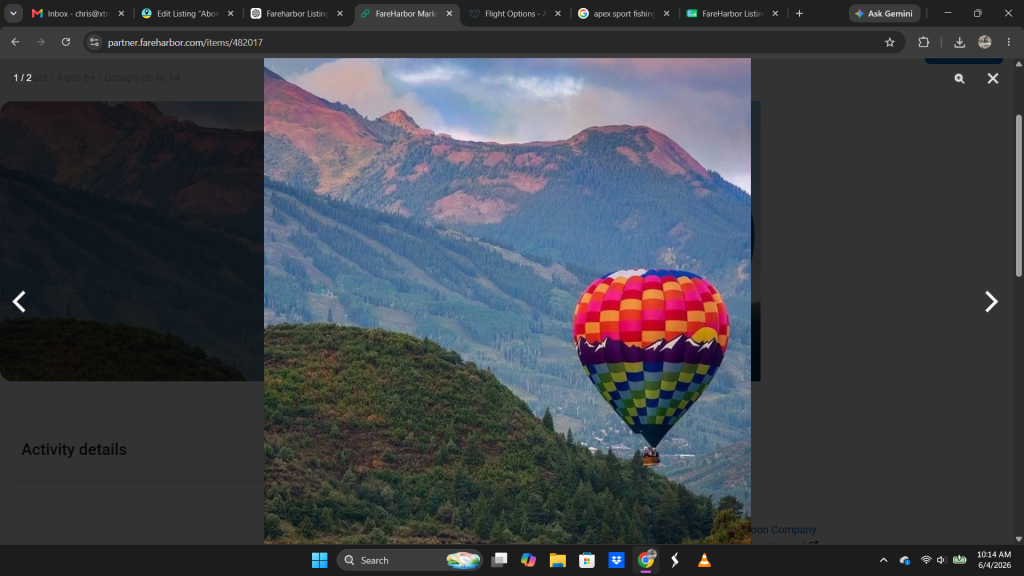The image size is (1024, 576).
Task: Open Chrome downloads
Action: pos(959,42)
